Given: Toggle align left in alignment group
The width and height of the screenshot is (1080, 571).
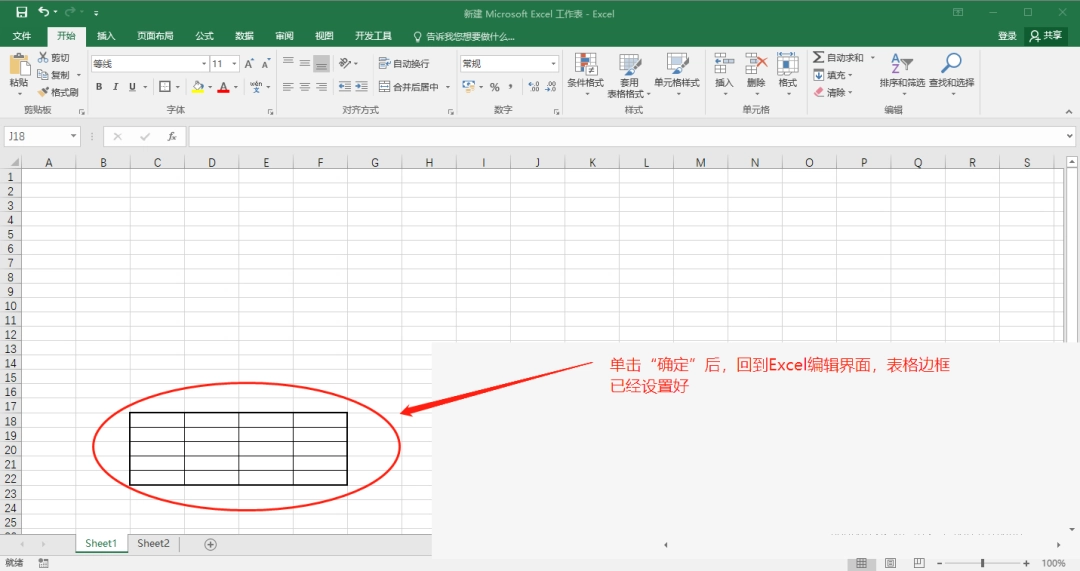Looking at the screenshot, I should (288, 87).
